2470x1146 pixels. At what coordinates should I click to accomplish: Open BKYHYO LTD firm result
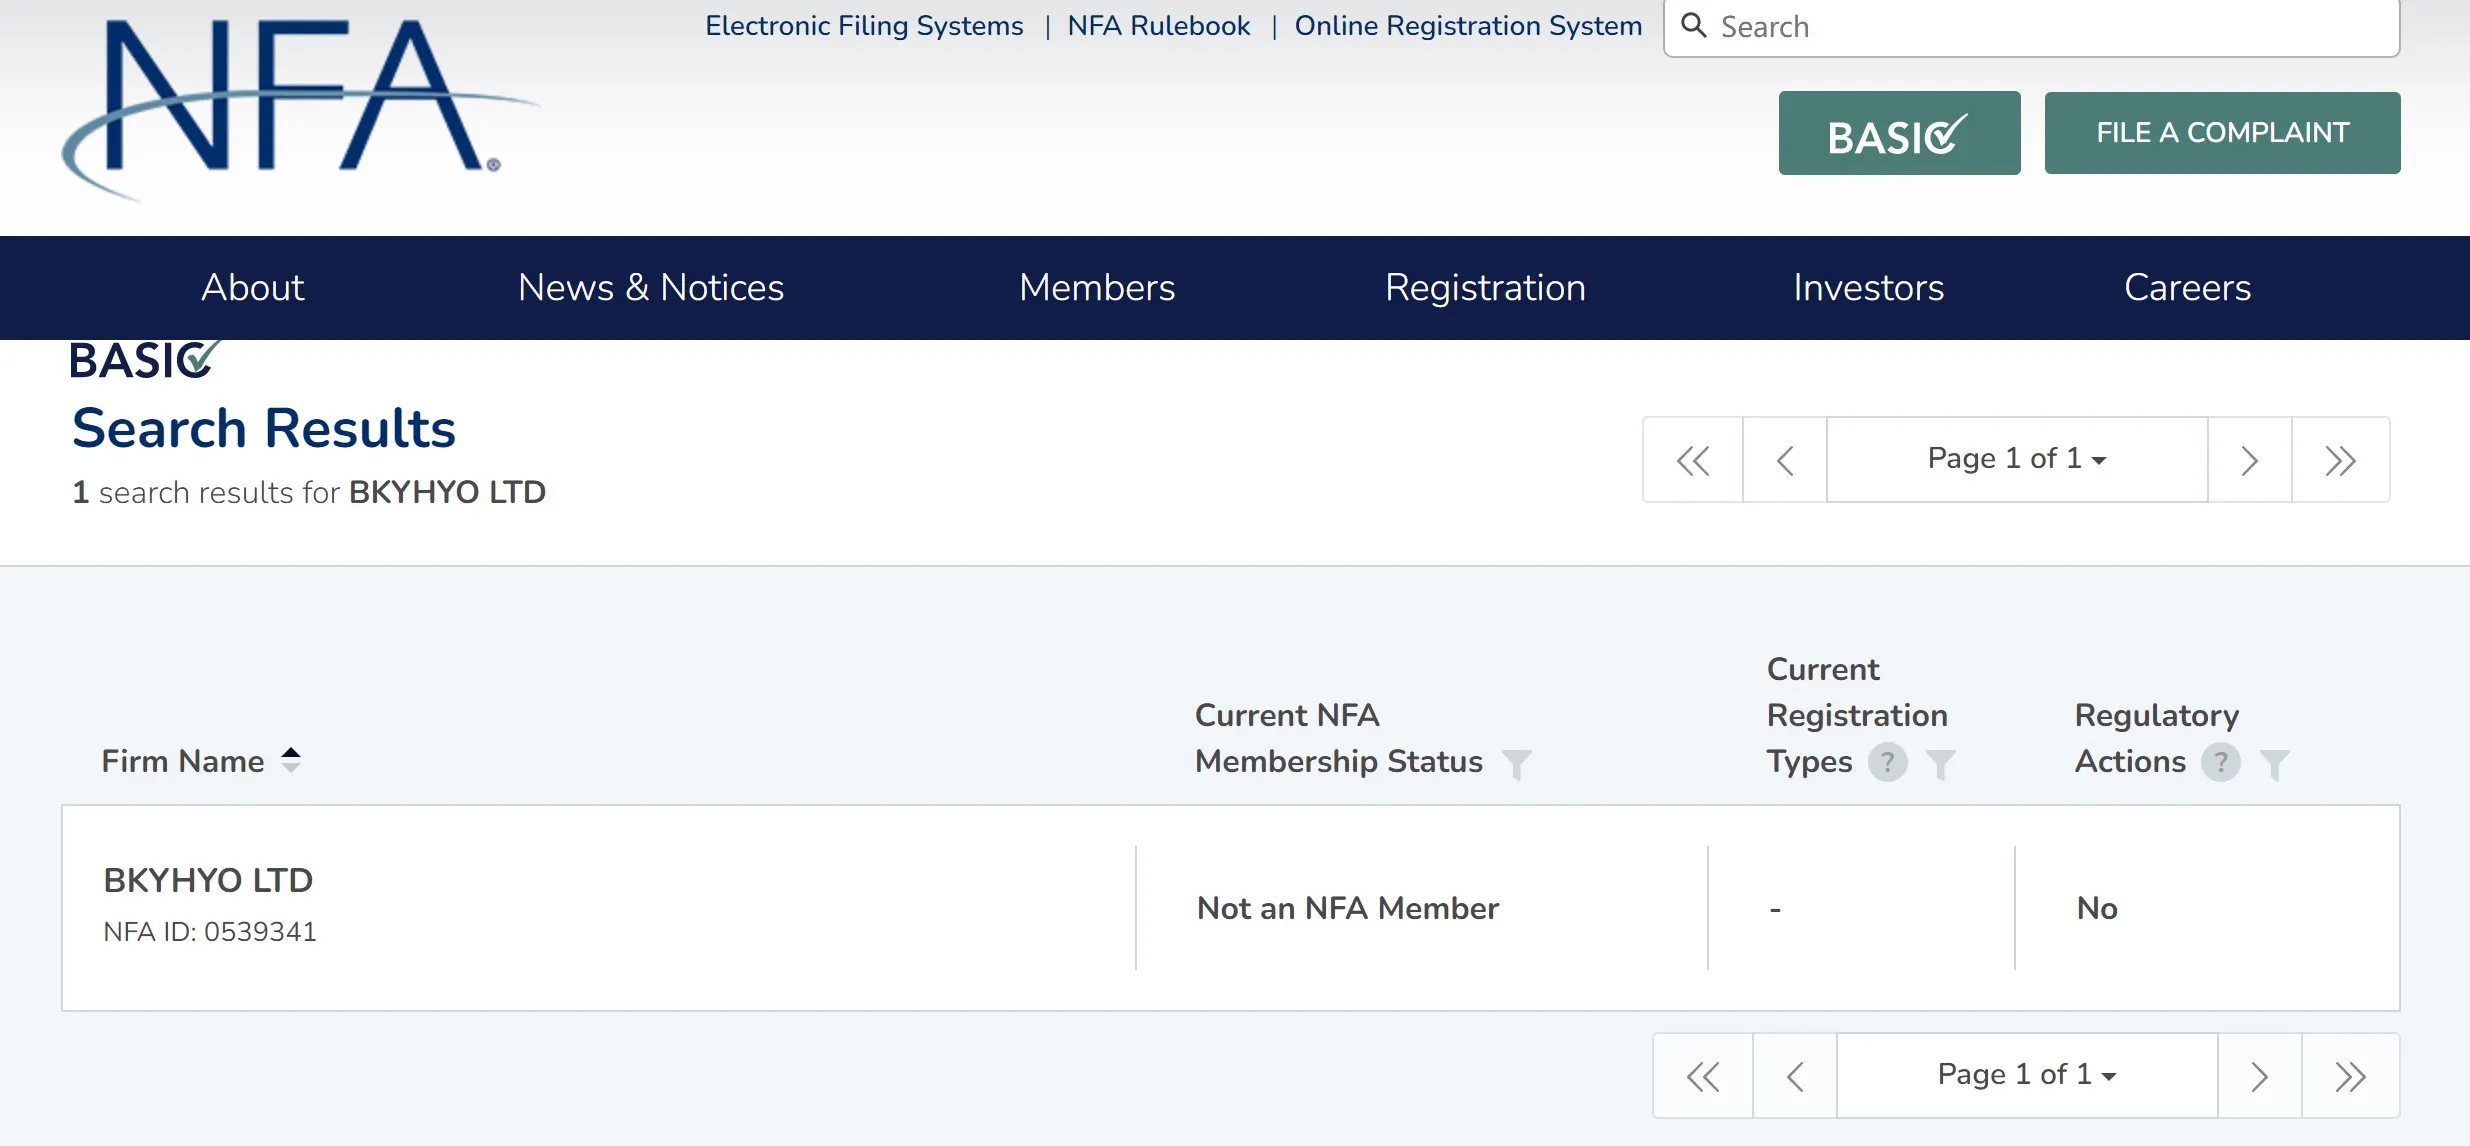point(208,881)
